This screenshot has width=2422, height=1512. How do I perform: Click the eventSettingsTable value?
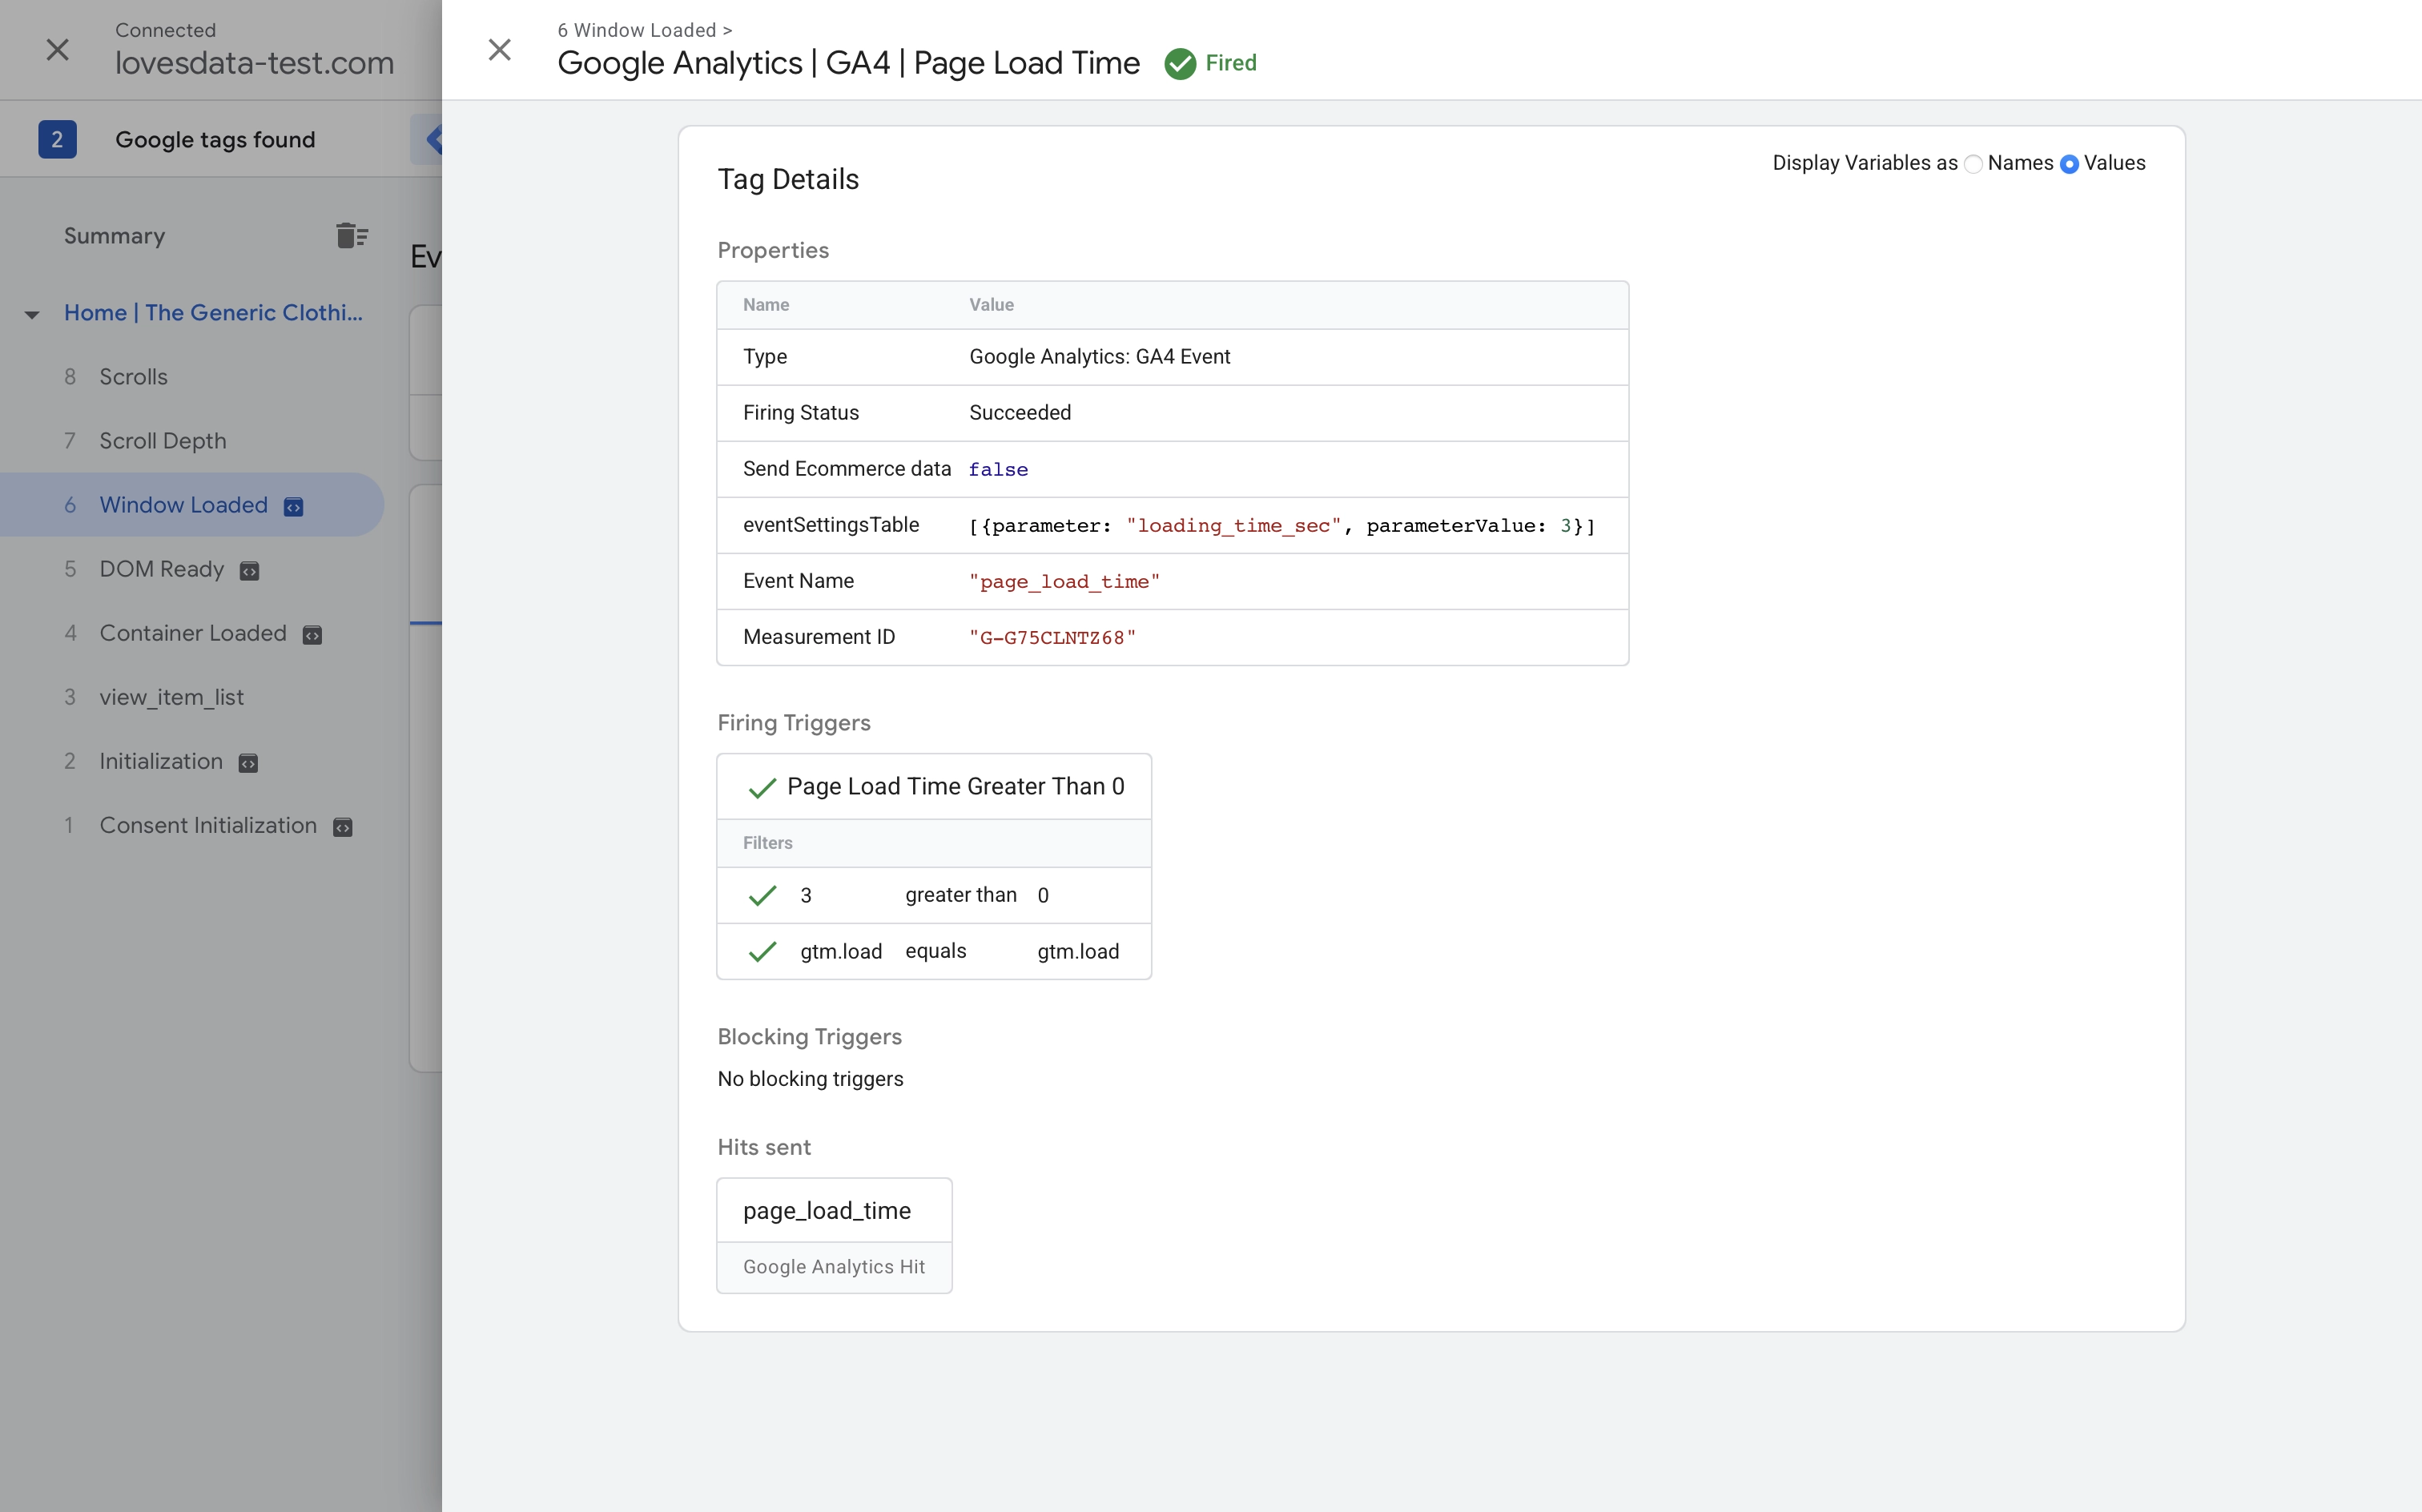pos(1282,526)
